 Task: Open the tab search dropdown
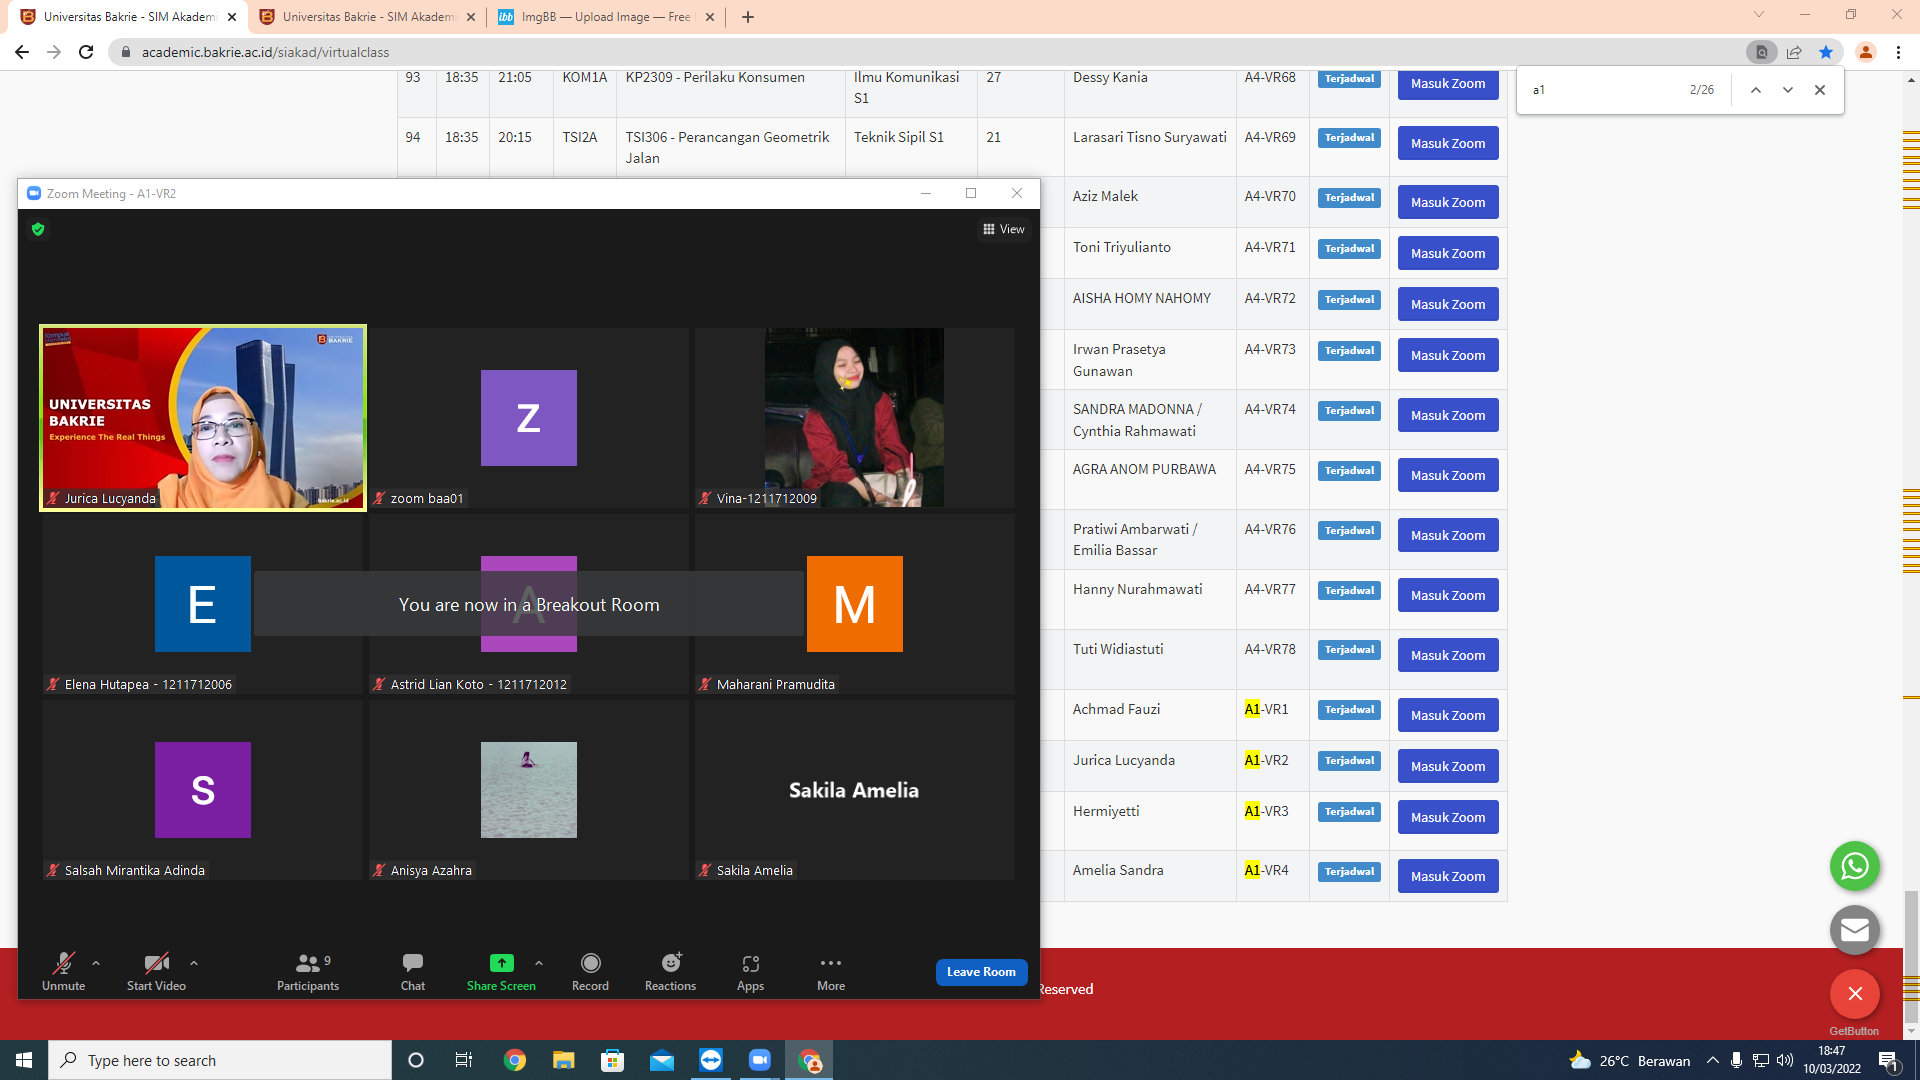1759,15
